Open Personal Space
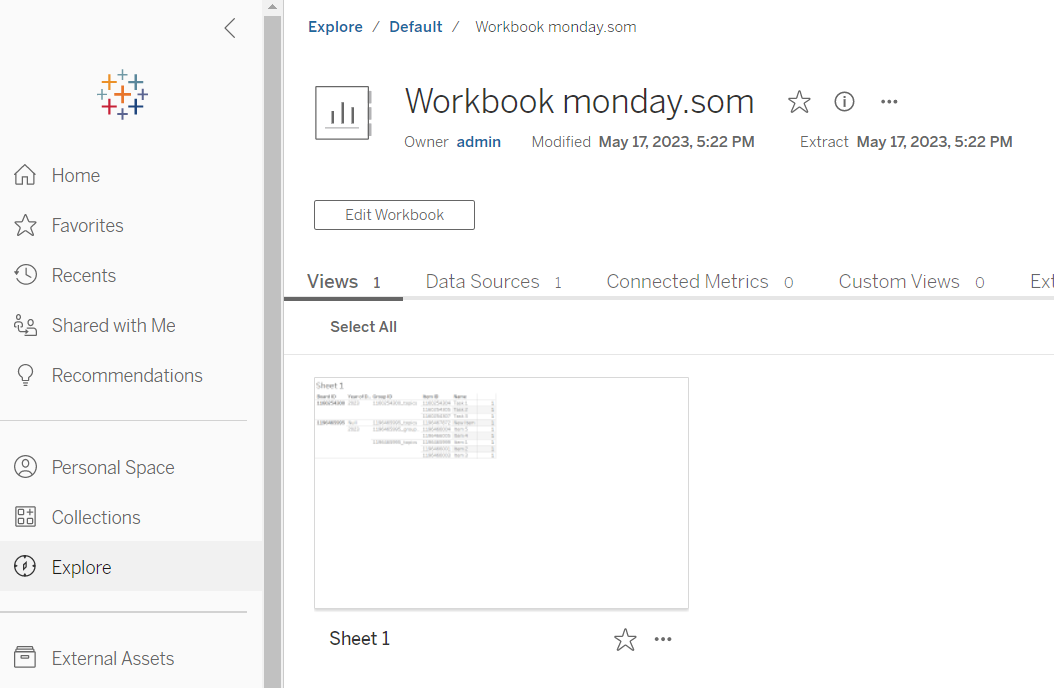 [112, 467]
